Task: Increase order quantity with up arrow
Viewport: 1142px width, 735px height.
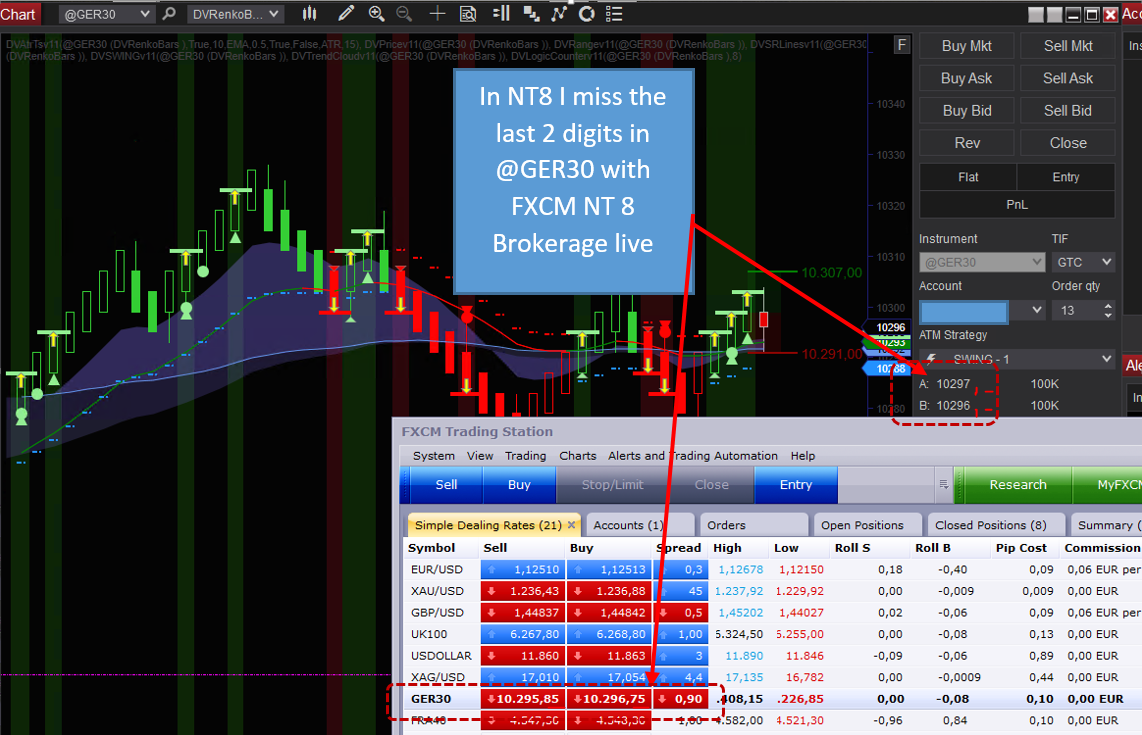Action: tap(1108, 306)
